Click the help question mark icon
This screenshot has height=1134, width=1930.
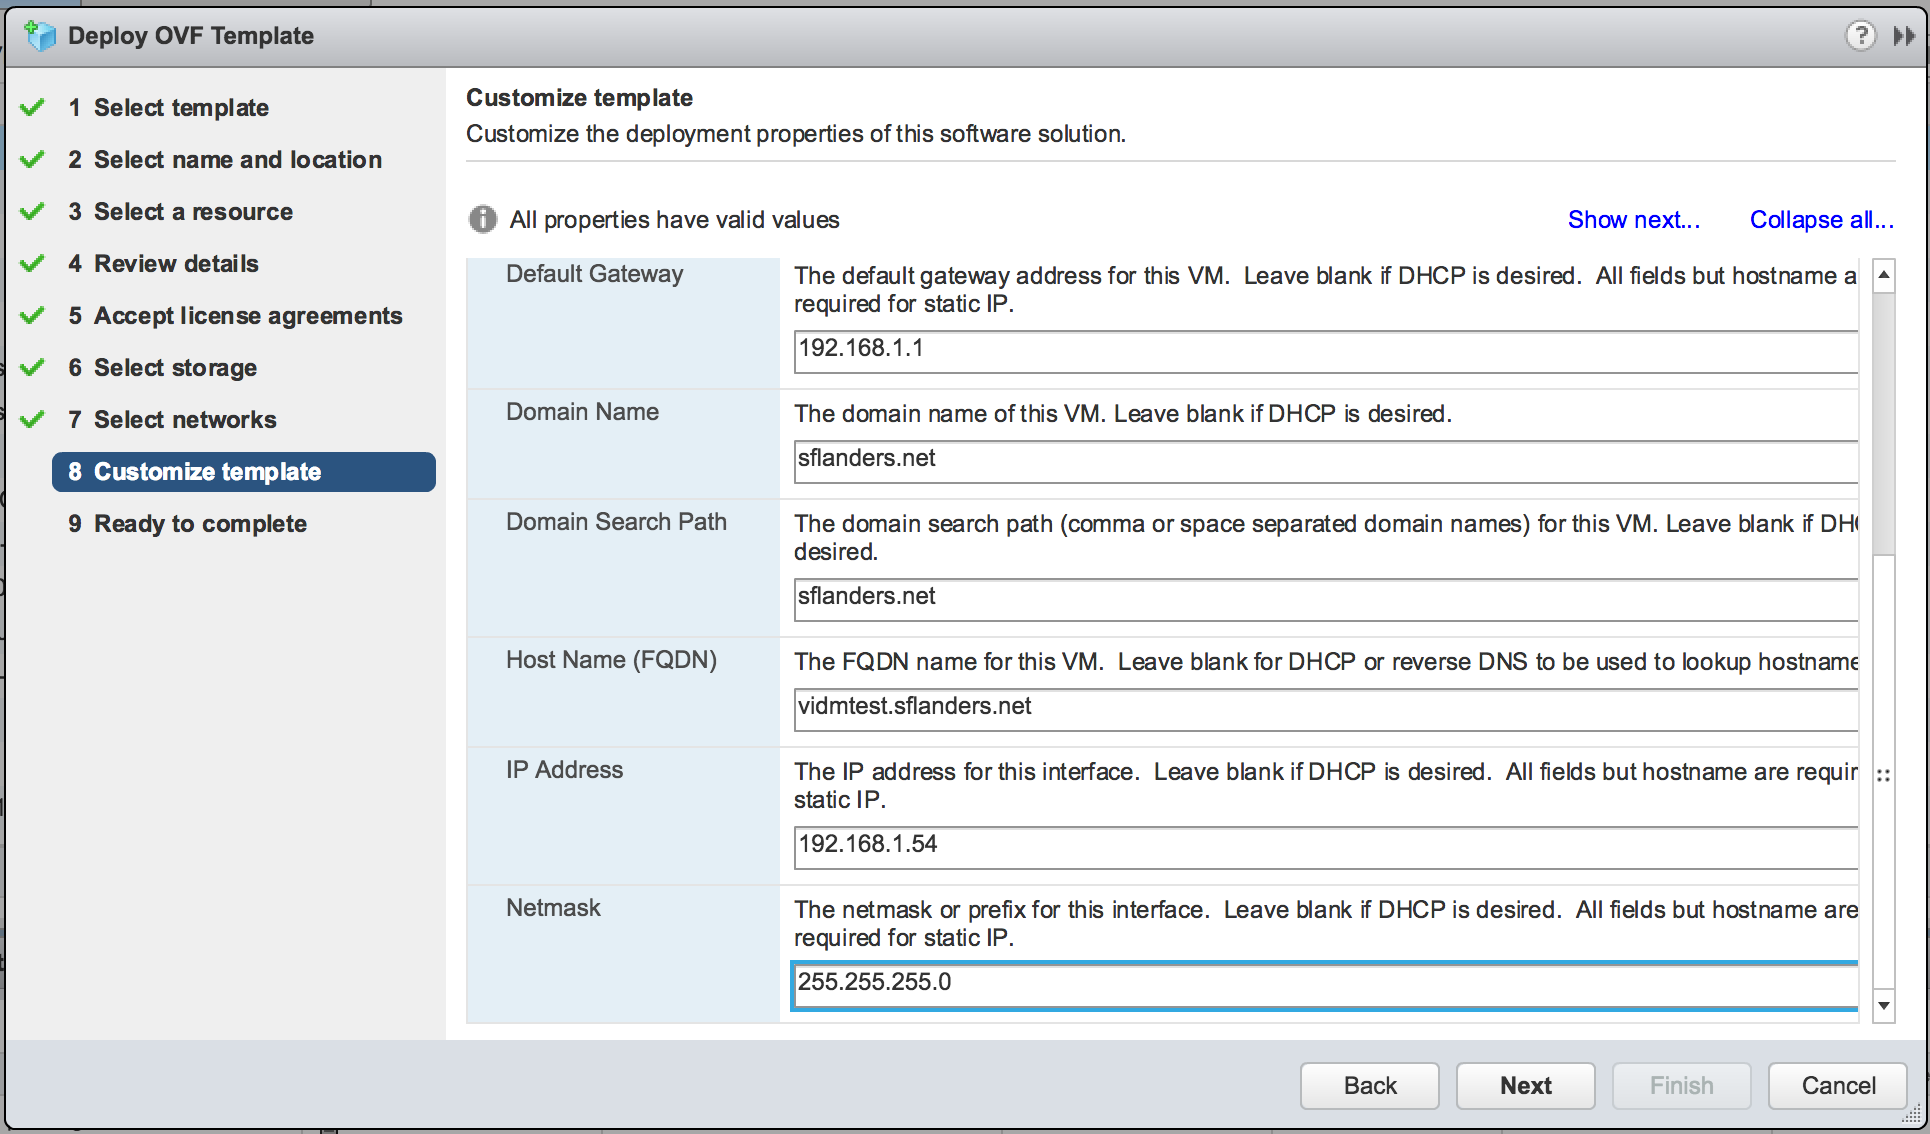click(x=1859, y=36)
